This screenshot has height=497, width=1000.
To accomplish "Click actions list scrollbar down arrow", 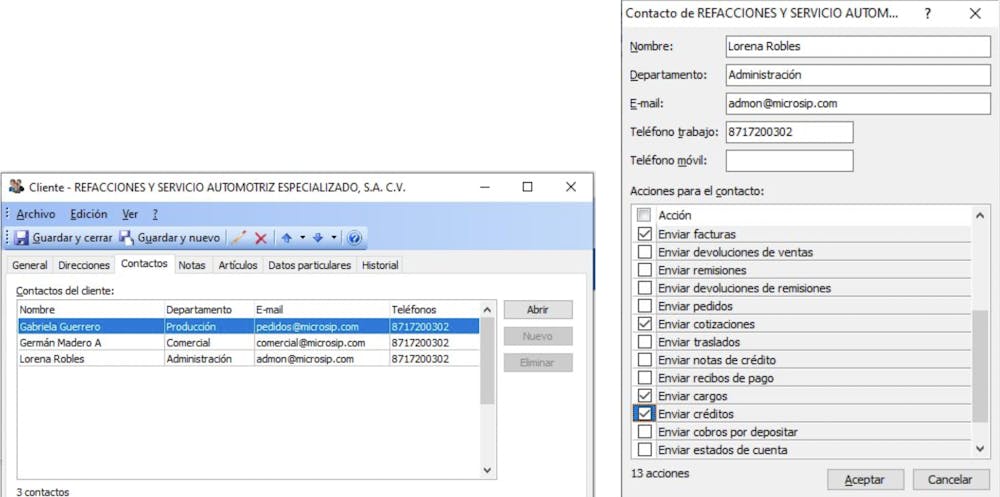I will tap(980, 449).
